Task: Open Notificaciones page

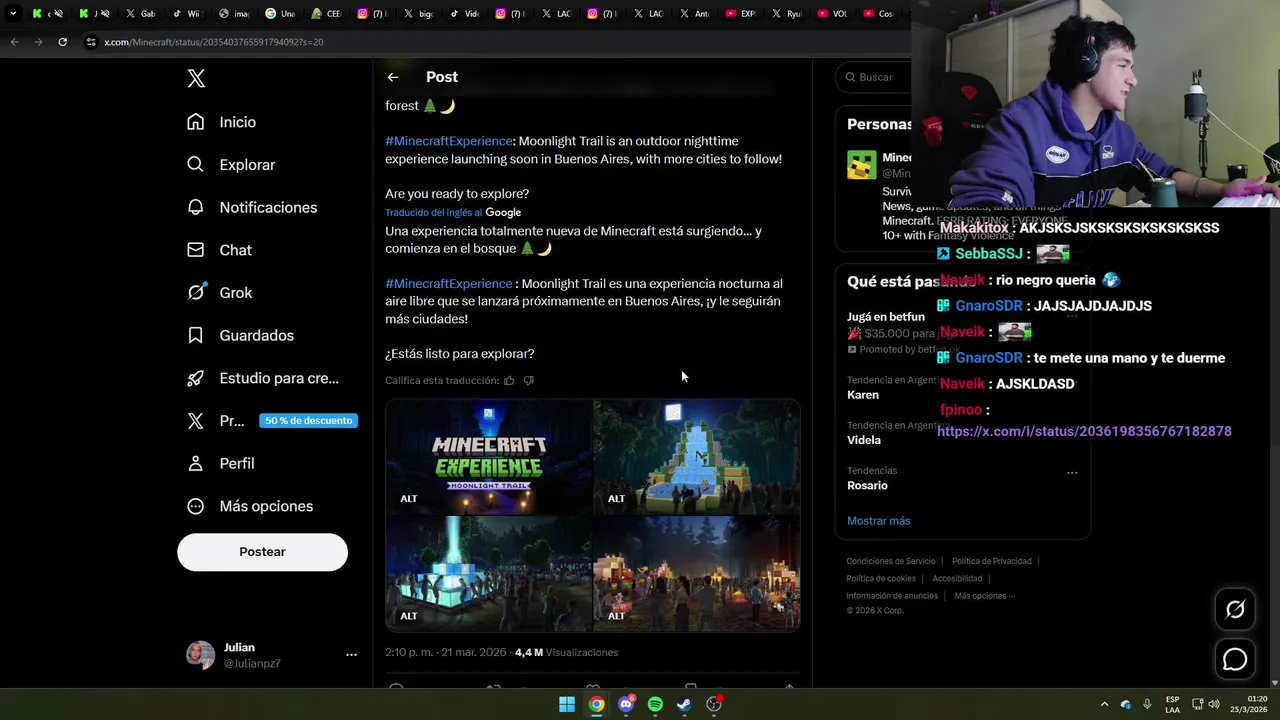Action: 252,207
